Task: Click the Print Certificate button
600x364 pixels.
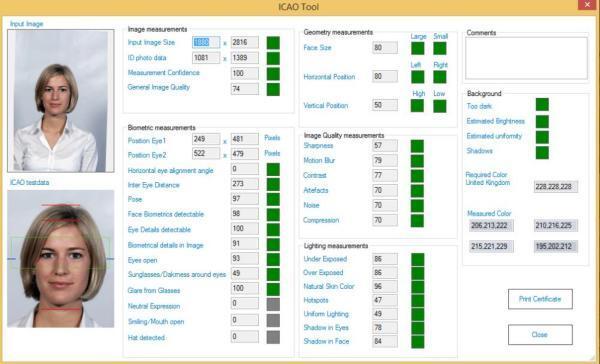Action: pyautogui.click(x=540, y=299)
